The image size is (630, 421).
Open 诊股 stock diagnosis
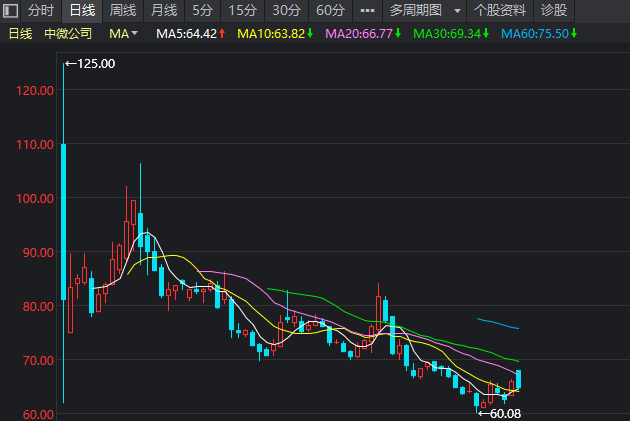coord(554,10)
